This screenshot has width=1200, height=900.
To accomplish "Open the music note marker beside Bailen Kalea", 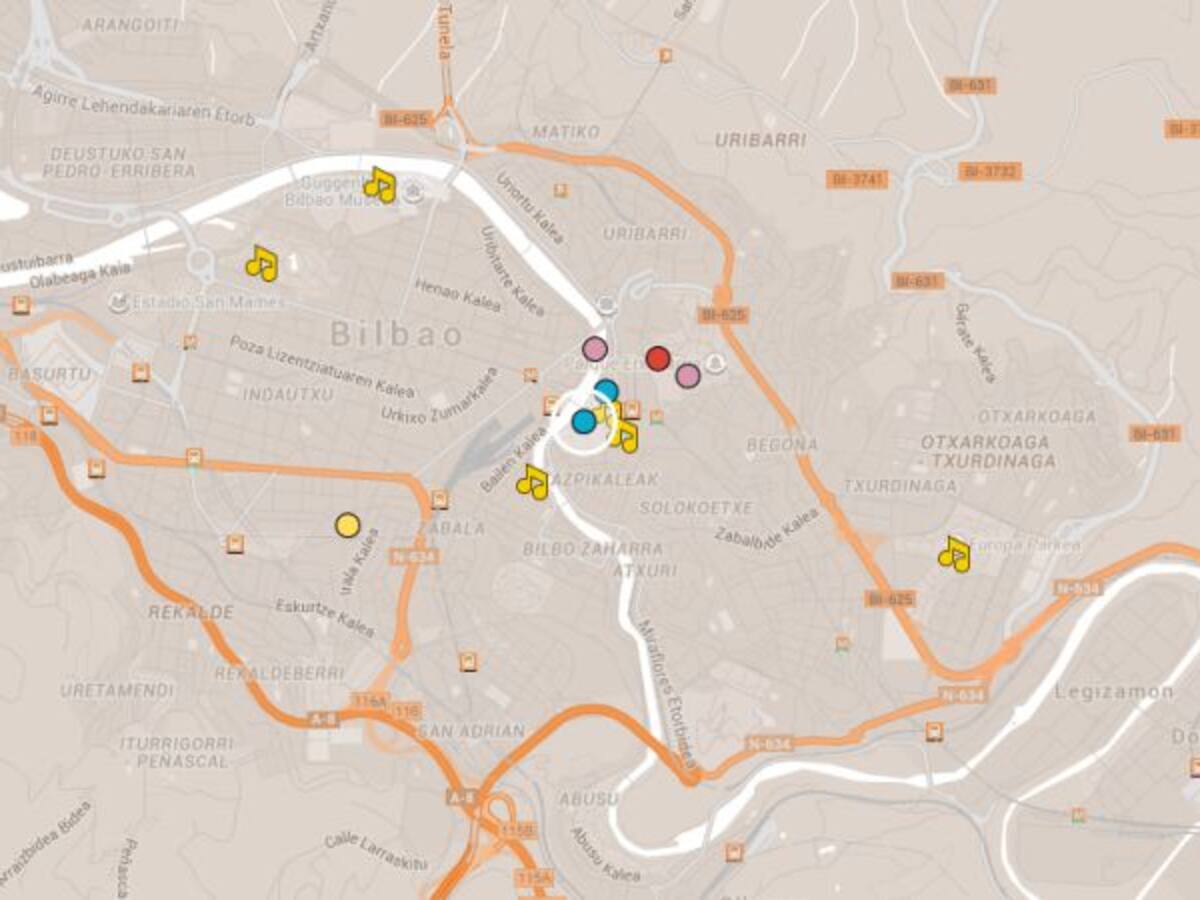I will point(532,482).
